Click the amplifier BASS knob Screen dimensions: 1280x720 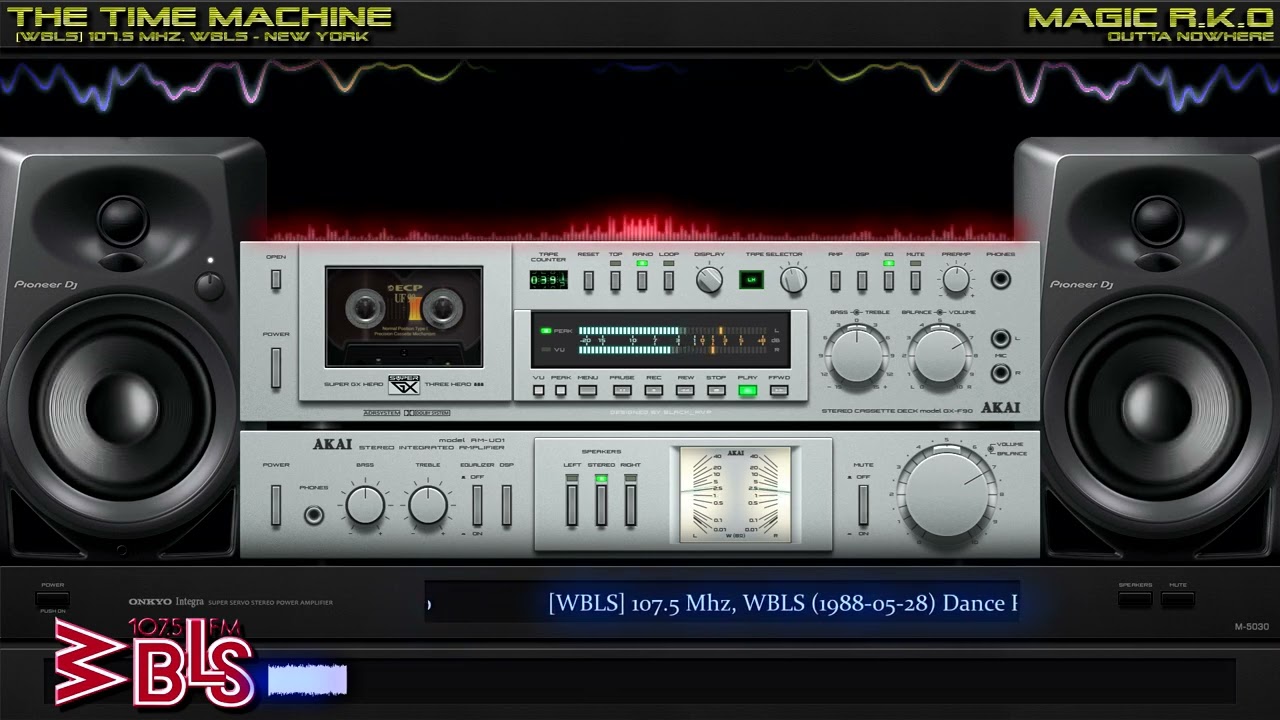(x=365, y=505)
